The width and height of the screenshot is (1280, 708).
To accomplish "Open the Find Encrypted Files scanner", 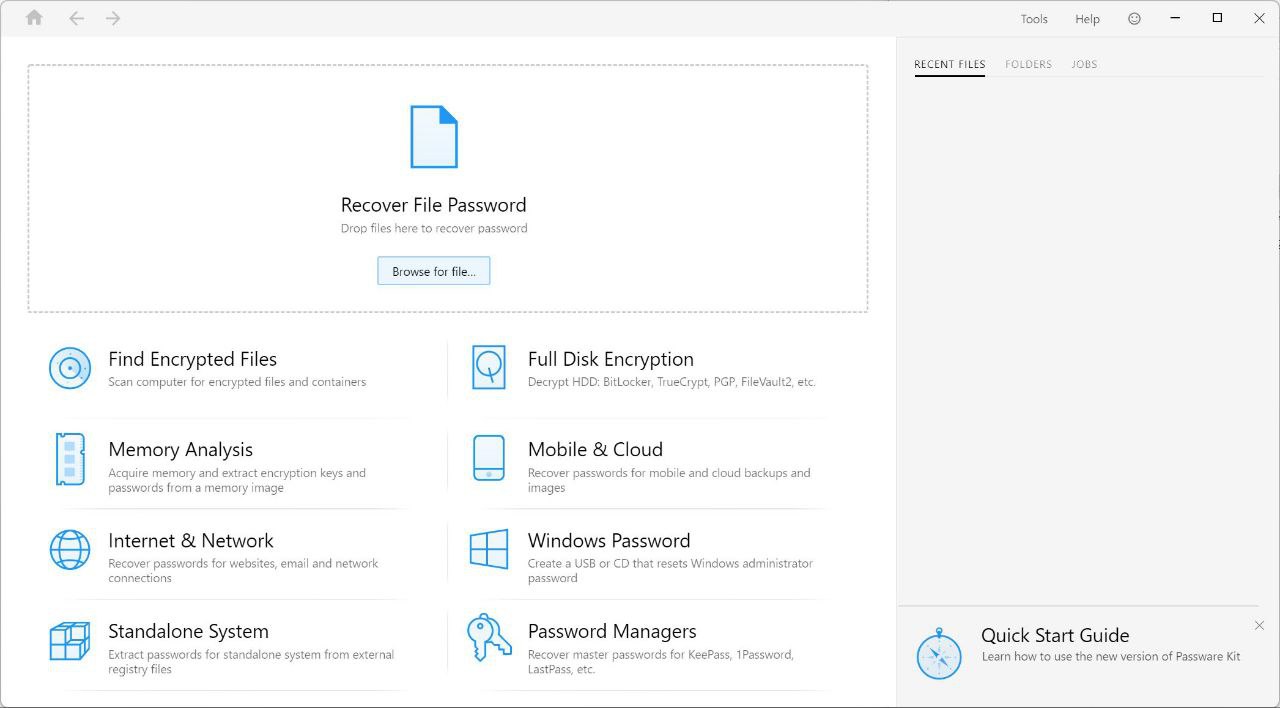I will (x=192, y=358).
